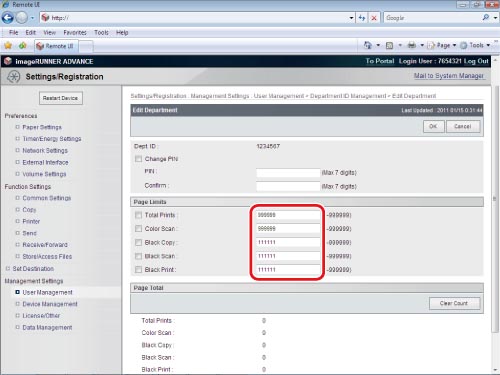This screenshot has height=375, width=500.
Task: Click the To Portal link
Action: 380,61
